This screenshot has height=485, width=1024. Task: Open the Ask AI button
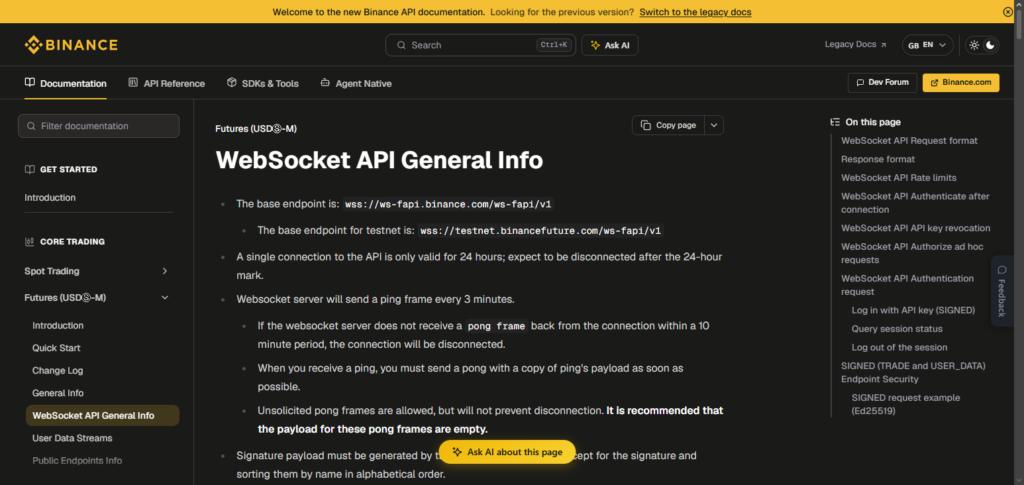[610, 45]
